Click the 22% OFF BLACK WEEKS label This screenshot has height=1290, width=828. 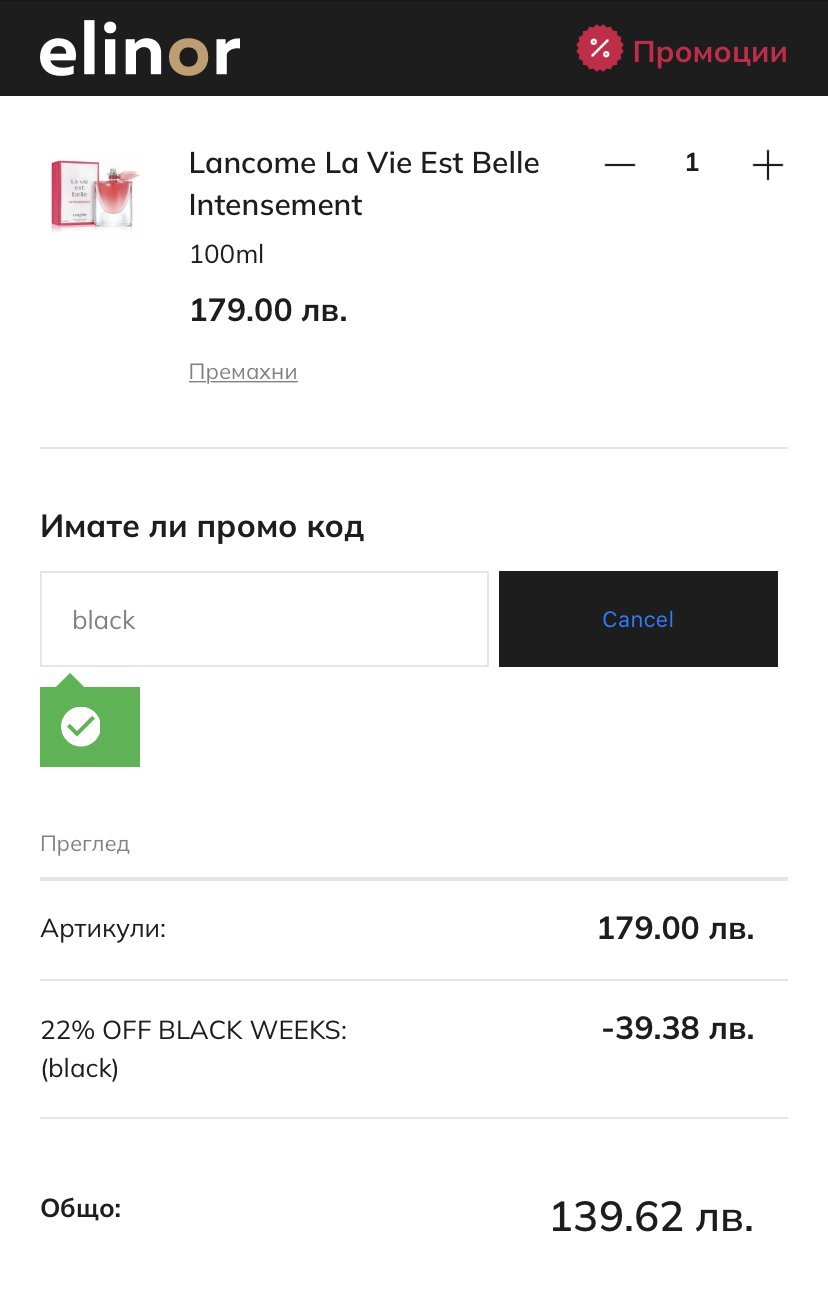pyautogui.click(x=194, y=1030)
